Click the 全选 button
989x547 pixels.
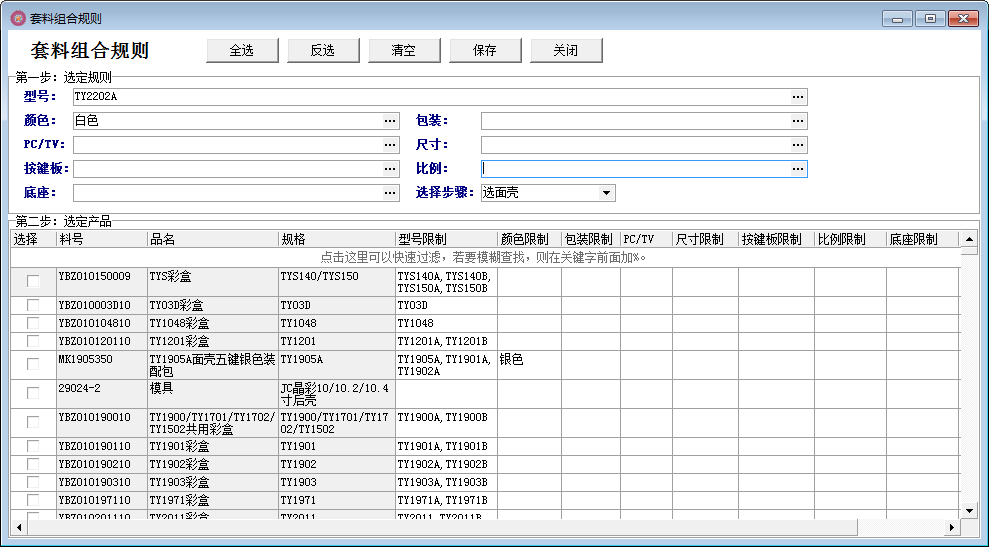[x=242, y=50]
